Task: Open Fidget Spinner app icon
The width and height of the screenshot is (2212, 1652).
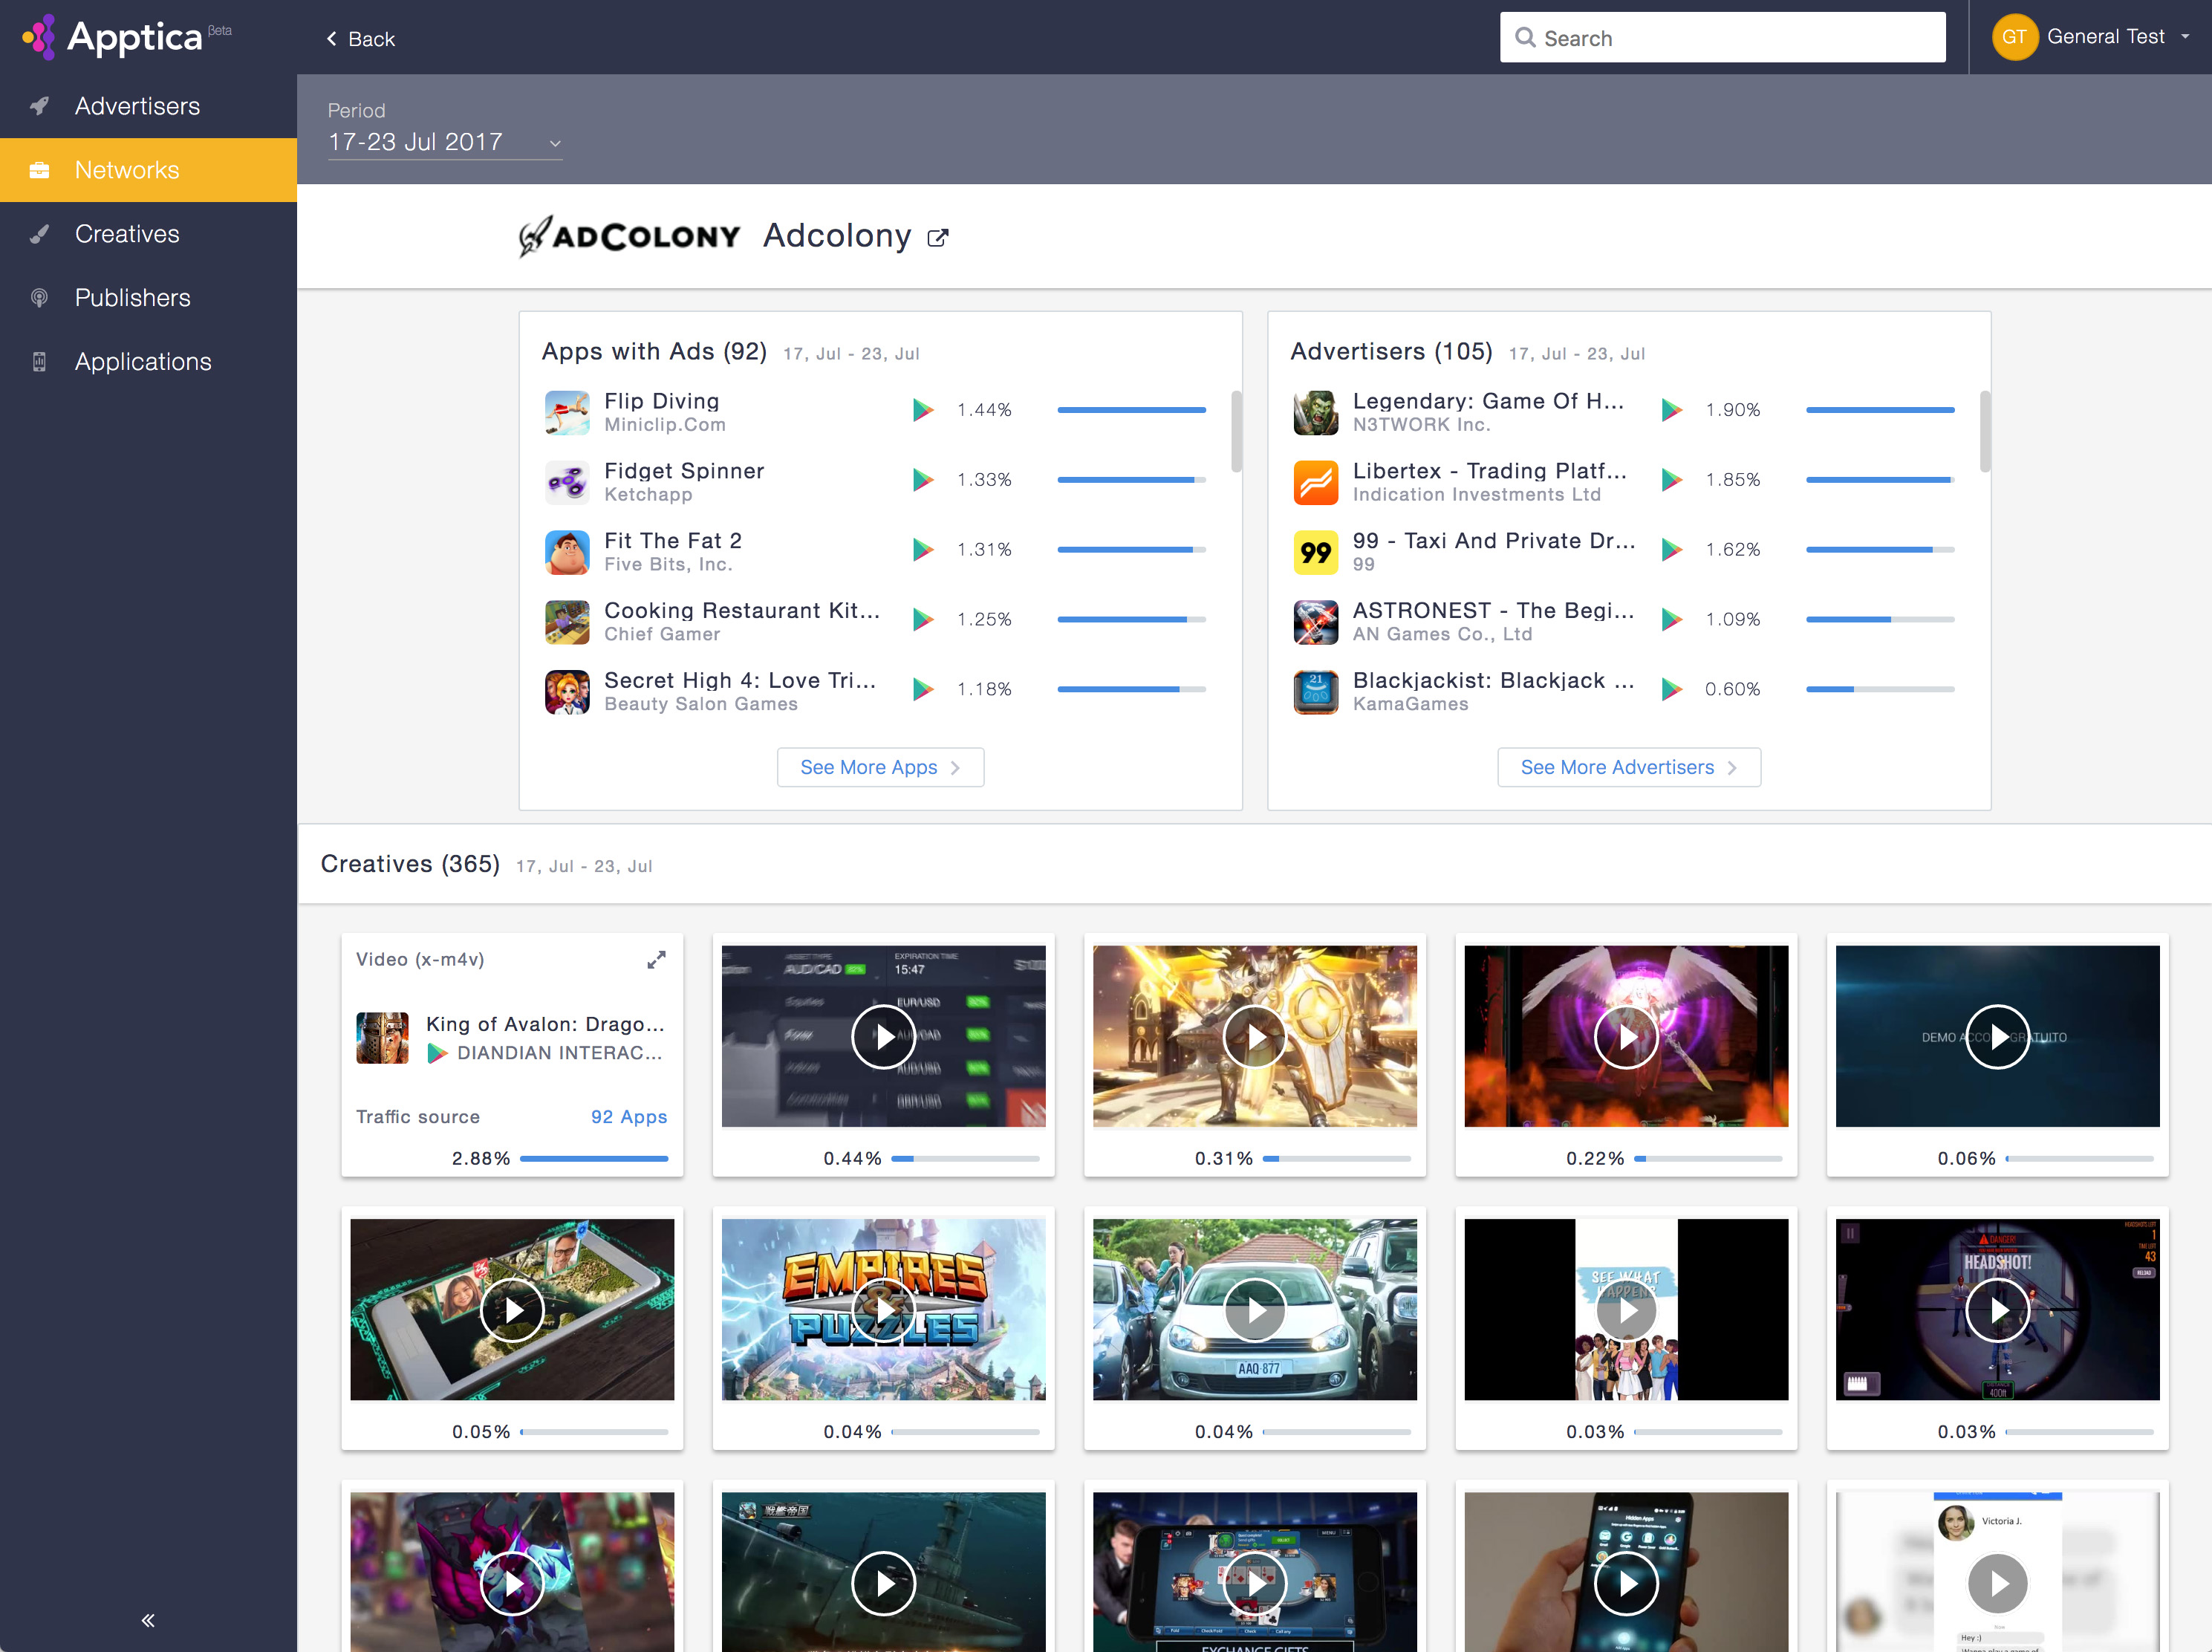Action: [x=567, y=482]
